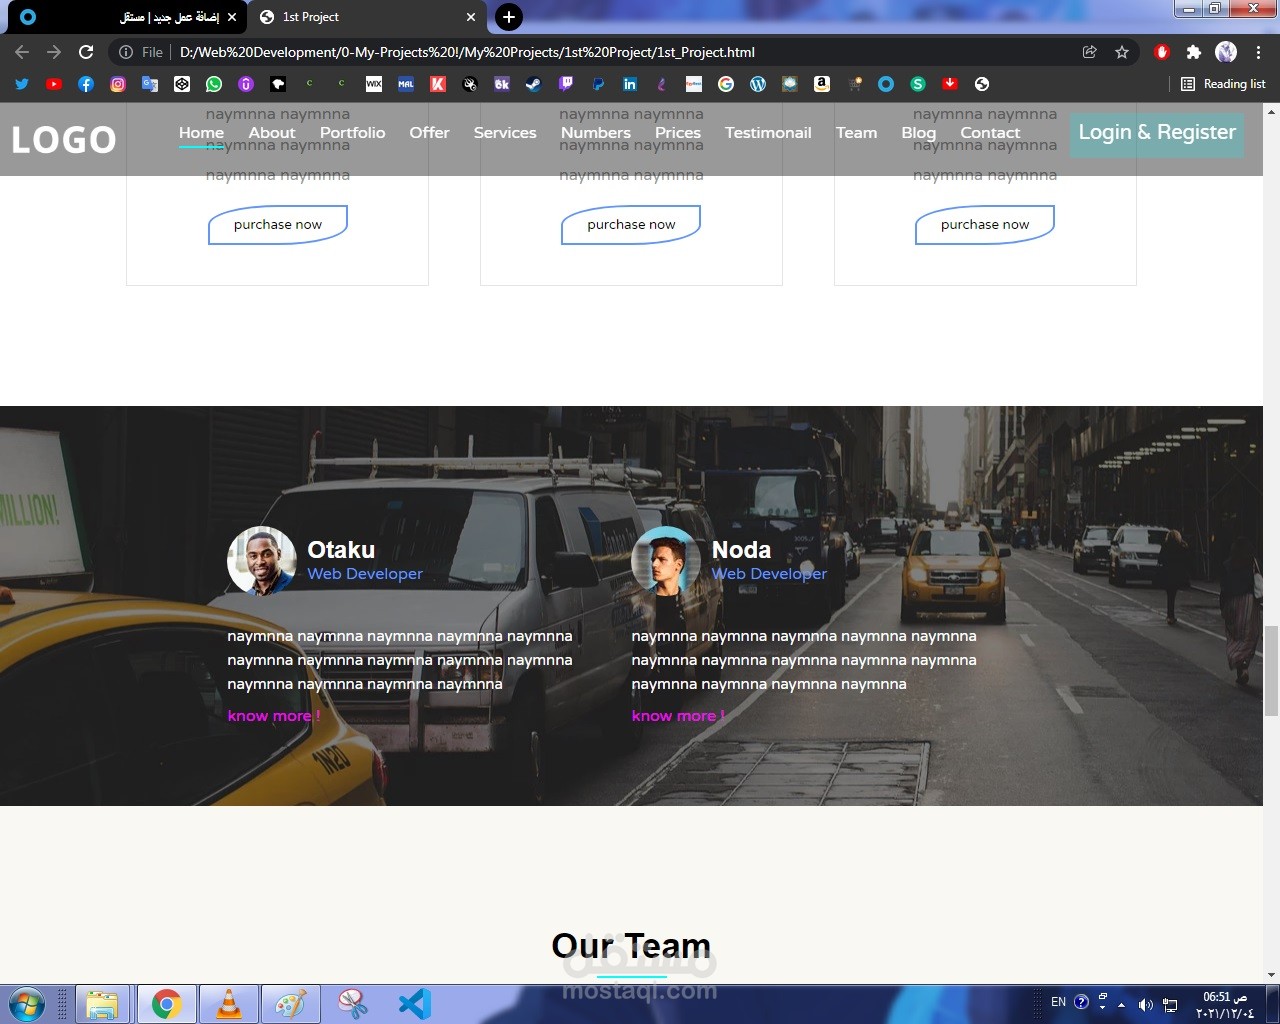Open Chrome's three-dot menu
Image resolution: width=1280 pixels, height=1024 pixels.
coord(1258,52)
